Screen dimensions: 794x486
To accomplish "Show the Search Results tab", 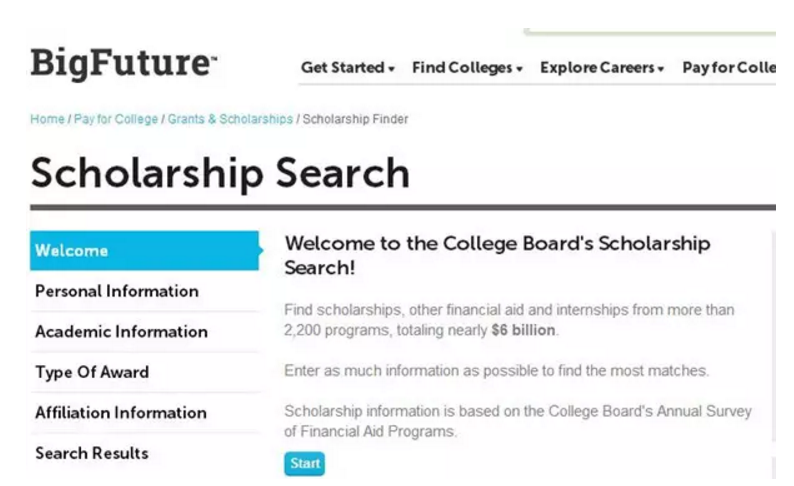I will point(91,453).
